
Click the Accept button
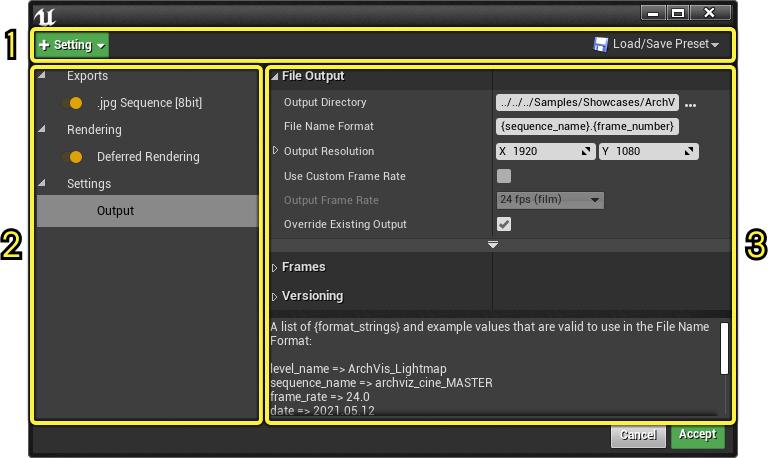[697, 435]
